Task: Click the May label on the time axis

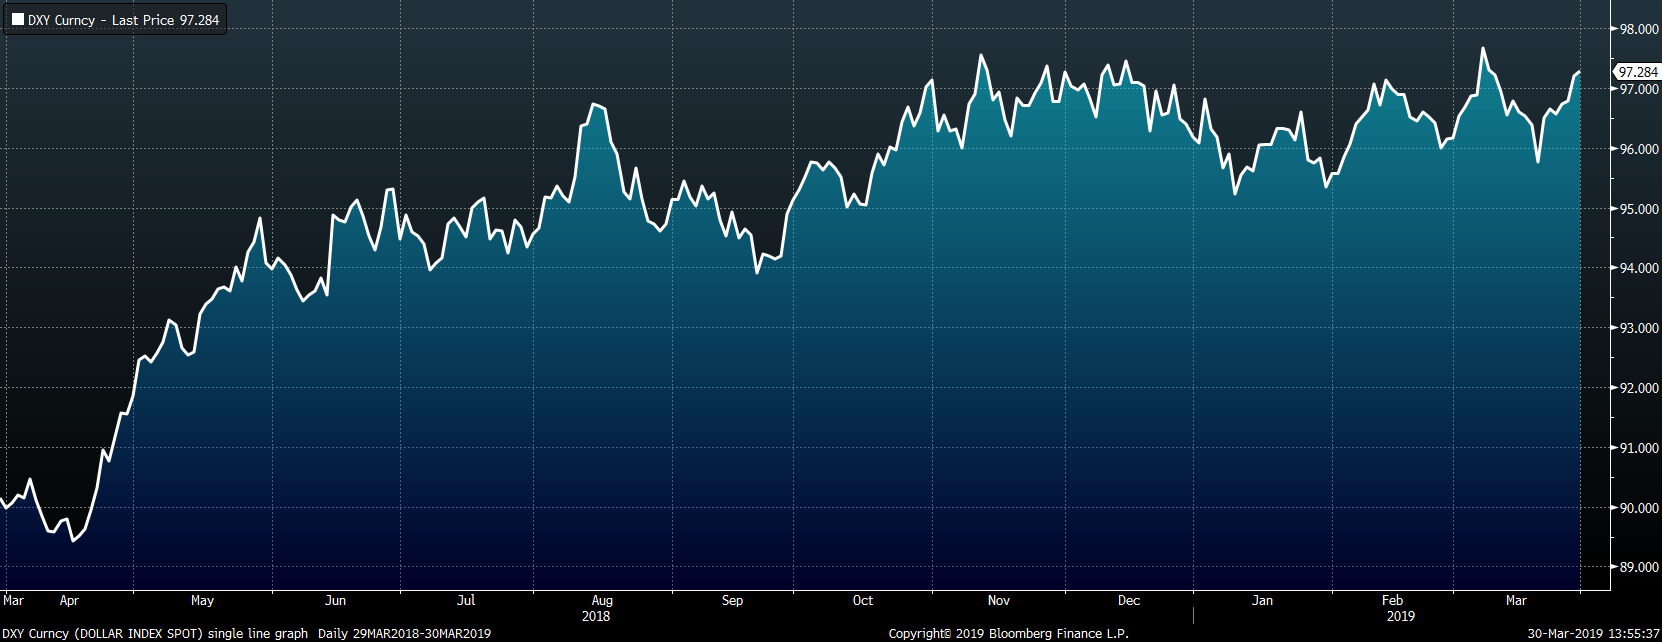Action: tap(202, 601)
